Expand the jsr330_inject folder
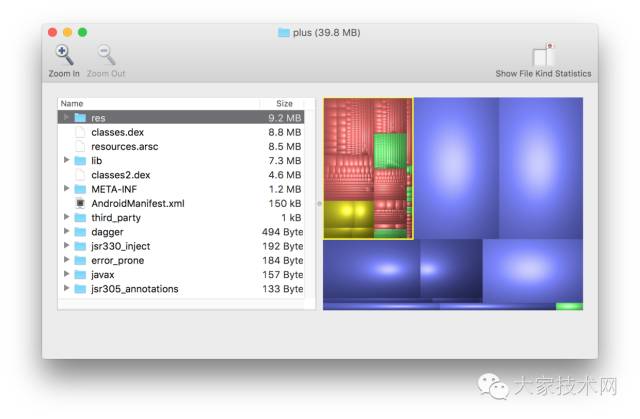 click(66, 245)
